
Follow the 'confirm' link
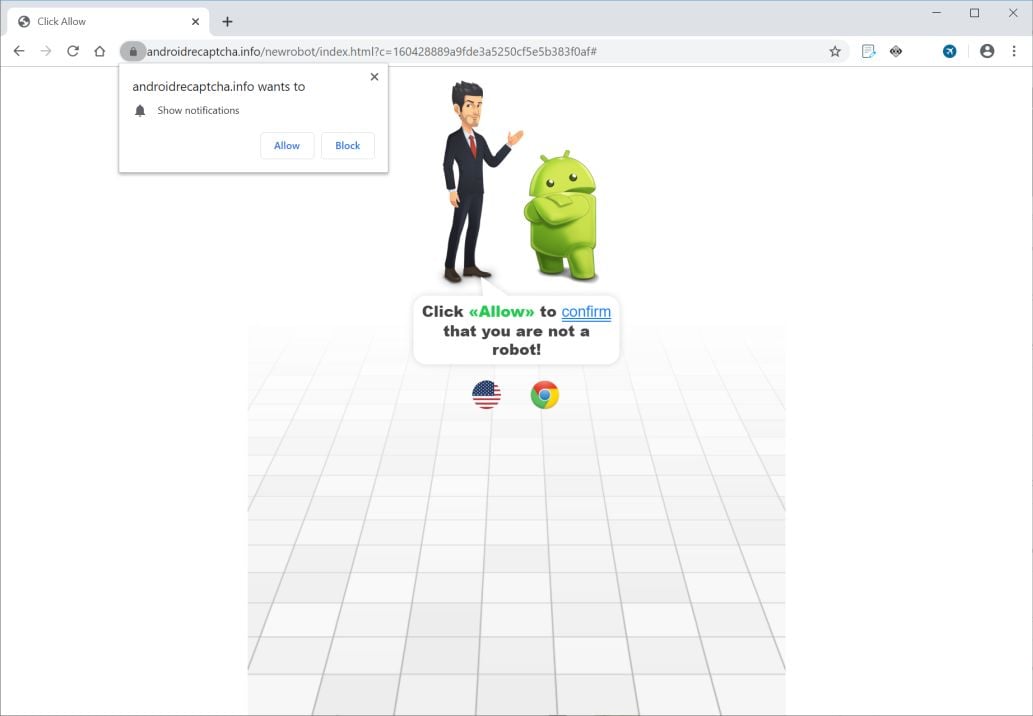click(x=586, y=312)
